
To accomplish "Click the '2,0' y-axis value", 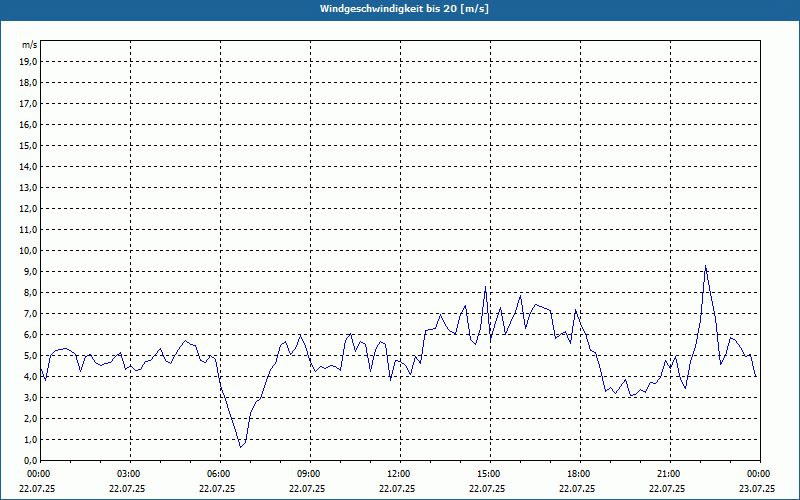I will coord(31,418).
